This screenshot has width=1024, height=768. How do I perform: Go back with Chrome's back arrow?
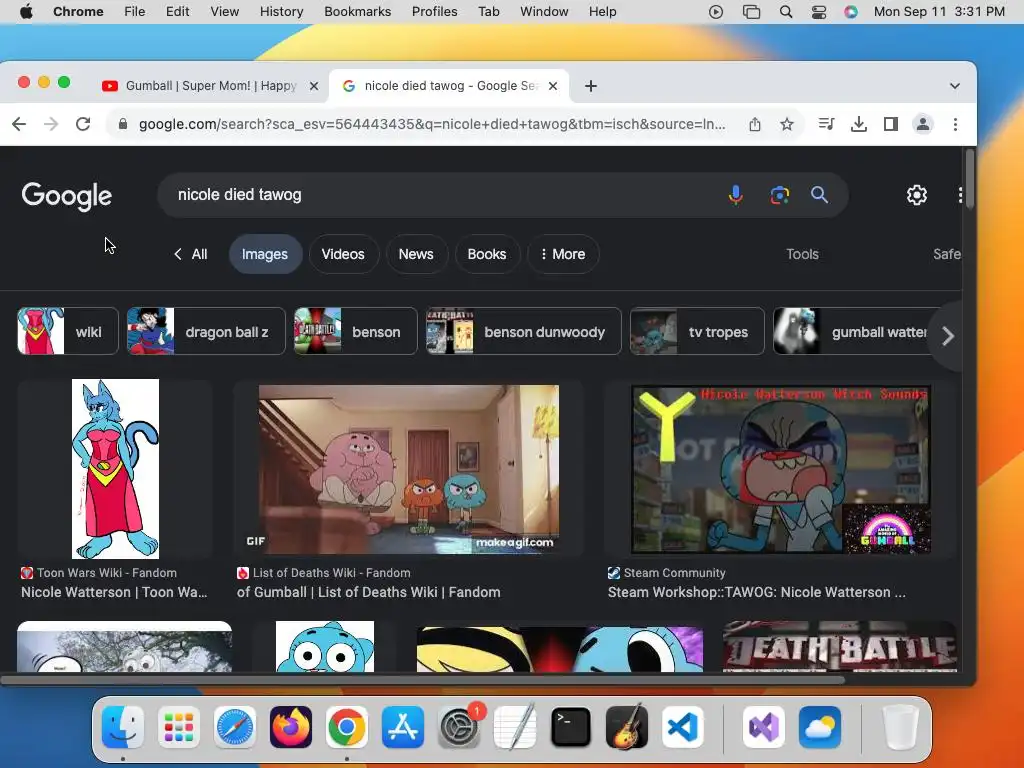pyautogui.click(x=19, y=124)
